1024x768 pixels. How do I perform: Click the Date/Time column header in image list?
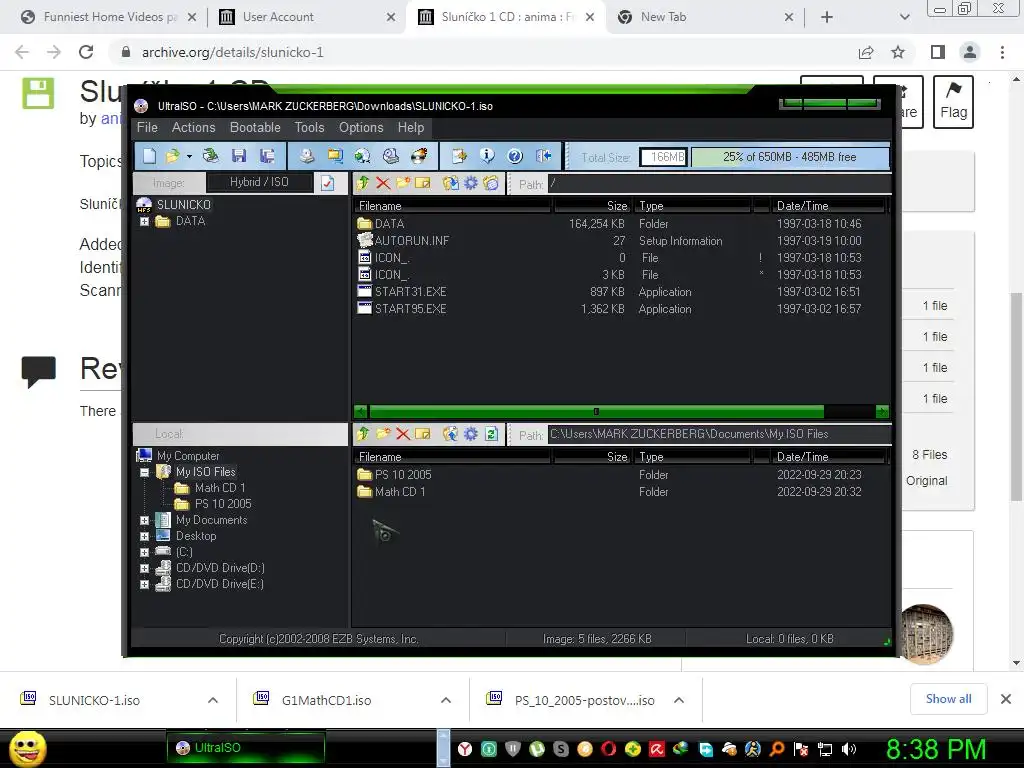[x=827, y=206]
